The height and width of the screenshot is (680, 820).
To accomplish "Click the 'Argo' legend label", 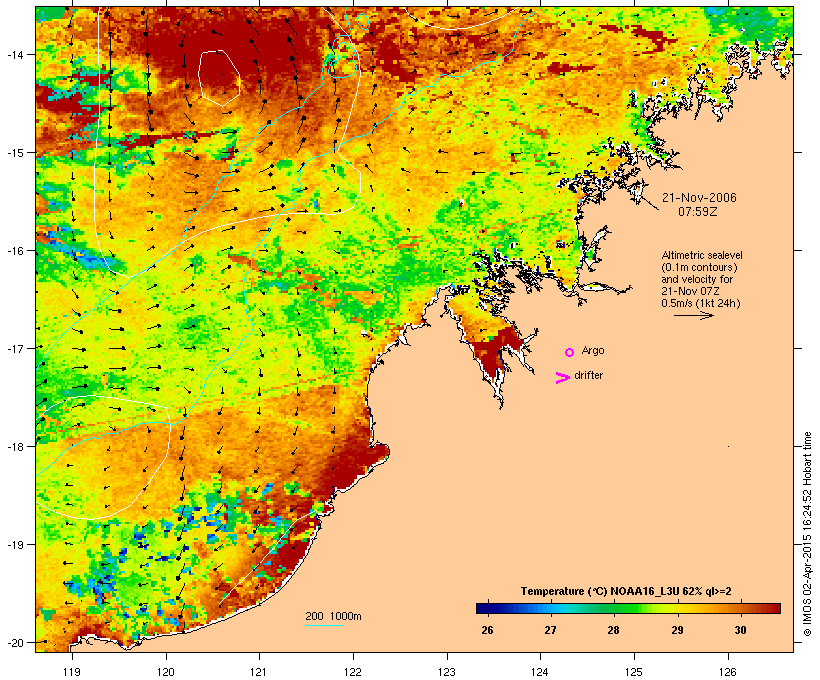I will (x=593, y=350).
